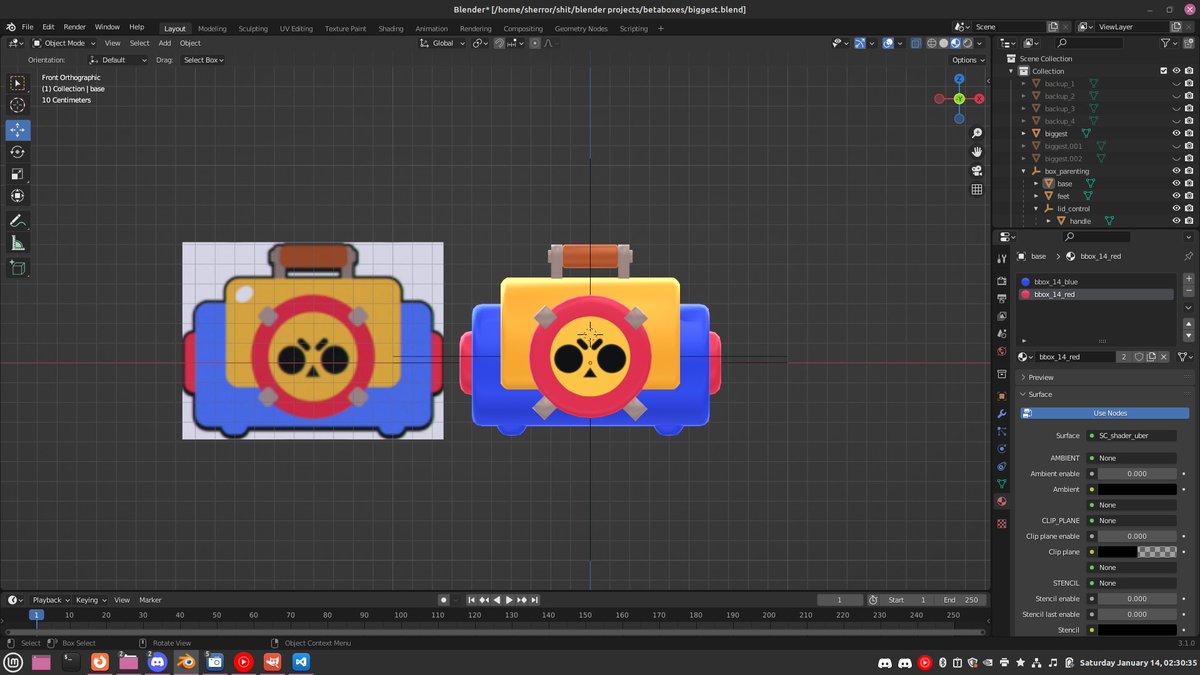Open the Ambient black color swatch
The image size is (1200, 675).
(1137, 489)
